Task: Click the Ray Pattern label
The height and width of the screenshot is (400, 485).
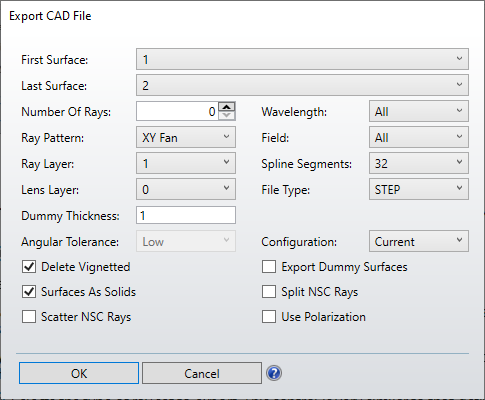Action: pos(53,138)
